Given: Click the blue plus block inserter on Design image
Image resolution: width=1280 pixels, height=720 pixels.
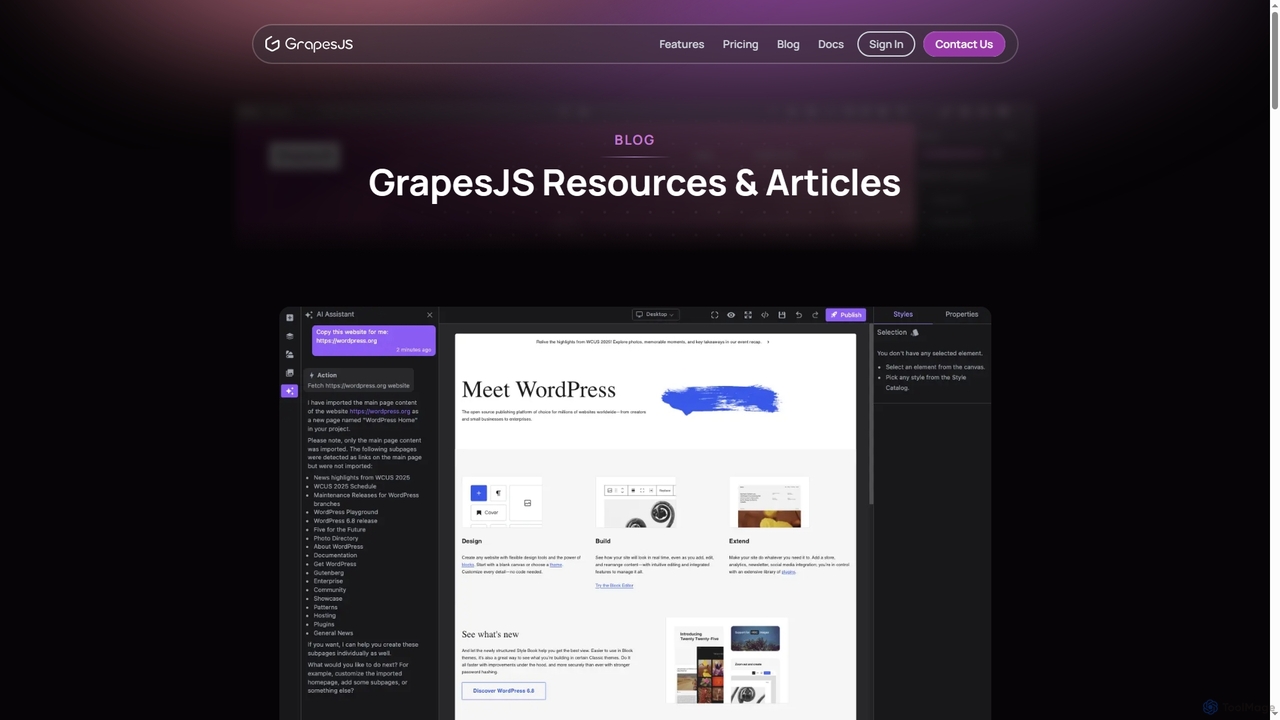Looking at the screenshot, I should (x=478, y=493).
